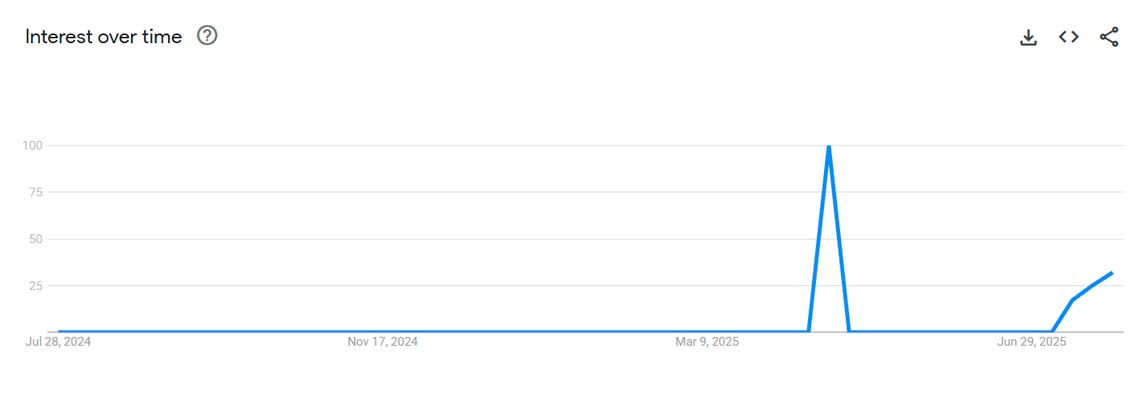Click the leftmost start of the blue line

pyautogui.click(x=59, y=332)
